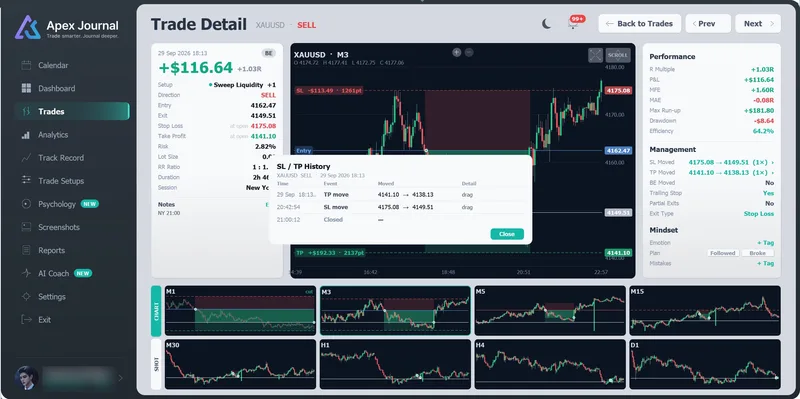Expand SL Moved history arrow
800x399 pixels.
(x=772, y=162)
